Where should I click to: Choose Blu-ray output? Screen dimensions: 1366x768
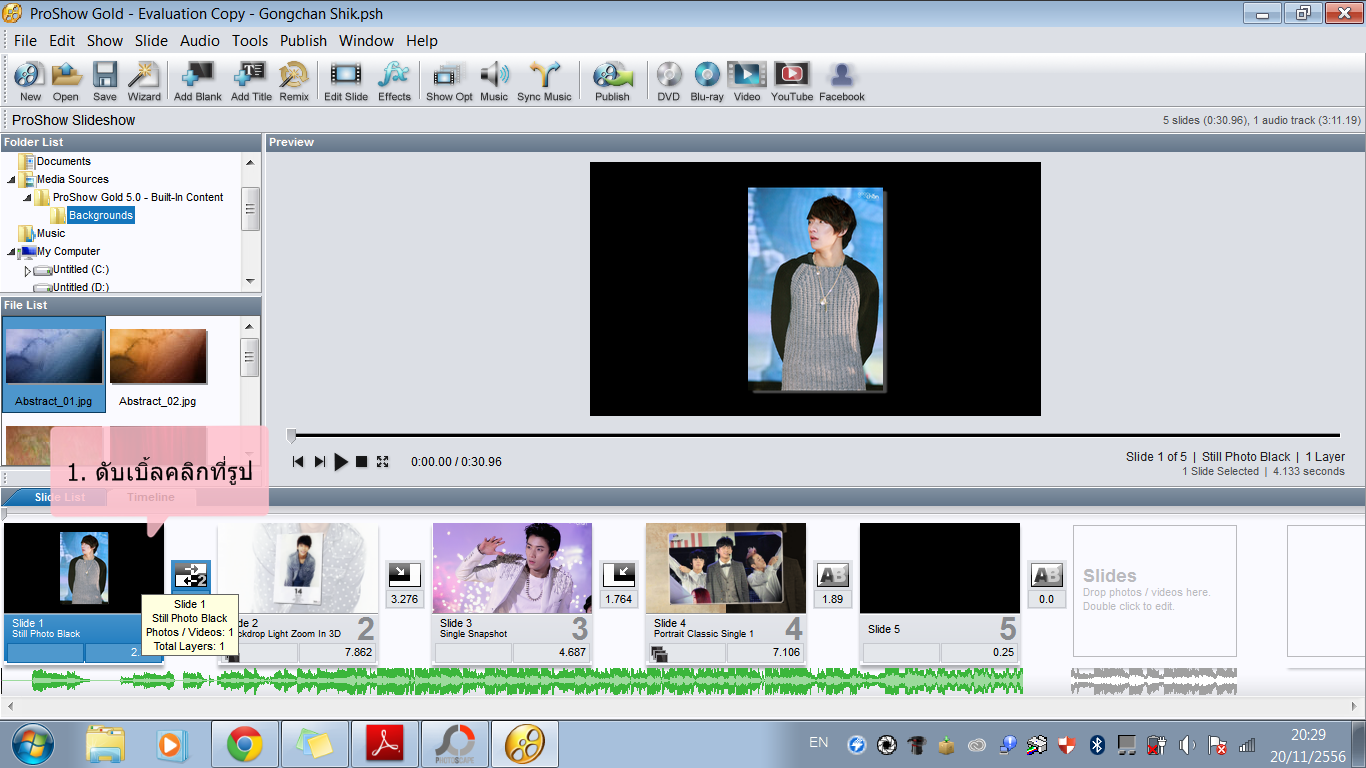click(707, 81)
